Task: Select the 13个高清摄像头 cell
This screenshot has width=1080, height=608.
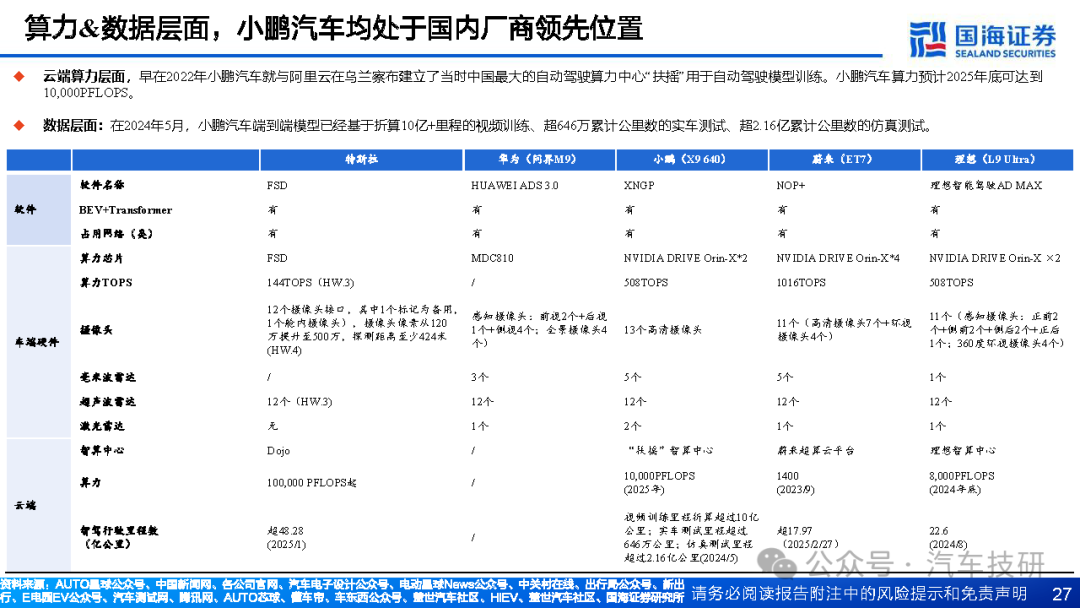Action: point(663,330)
